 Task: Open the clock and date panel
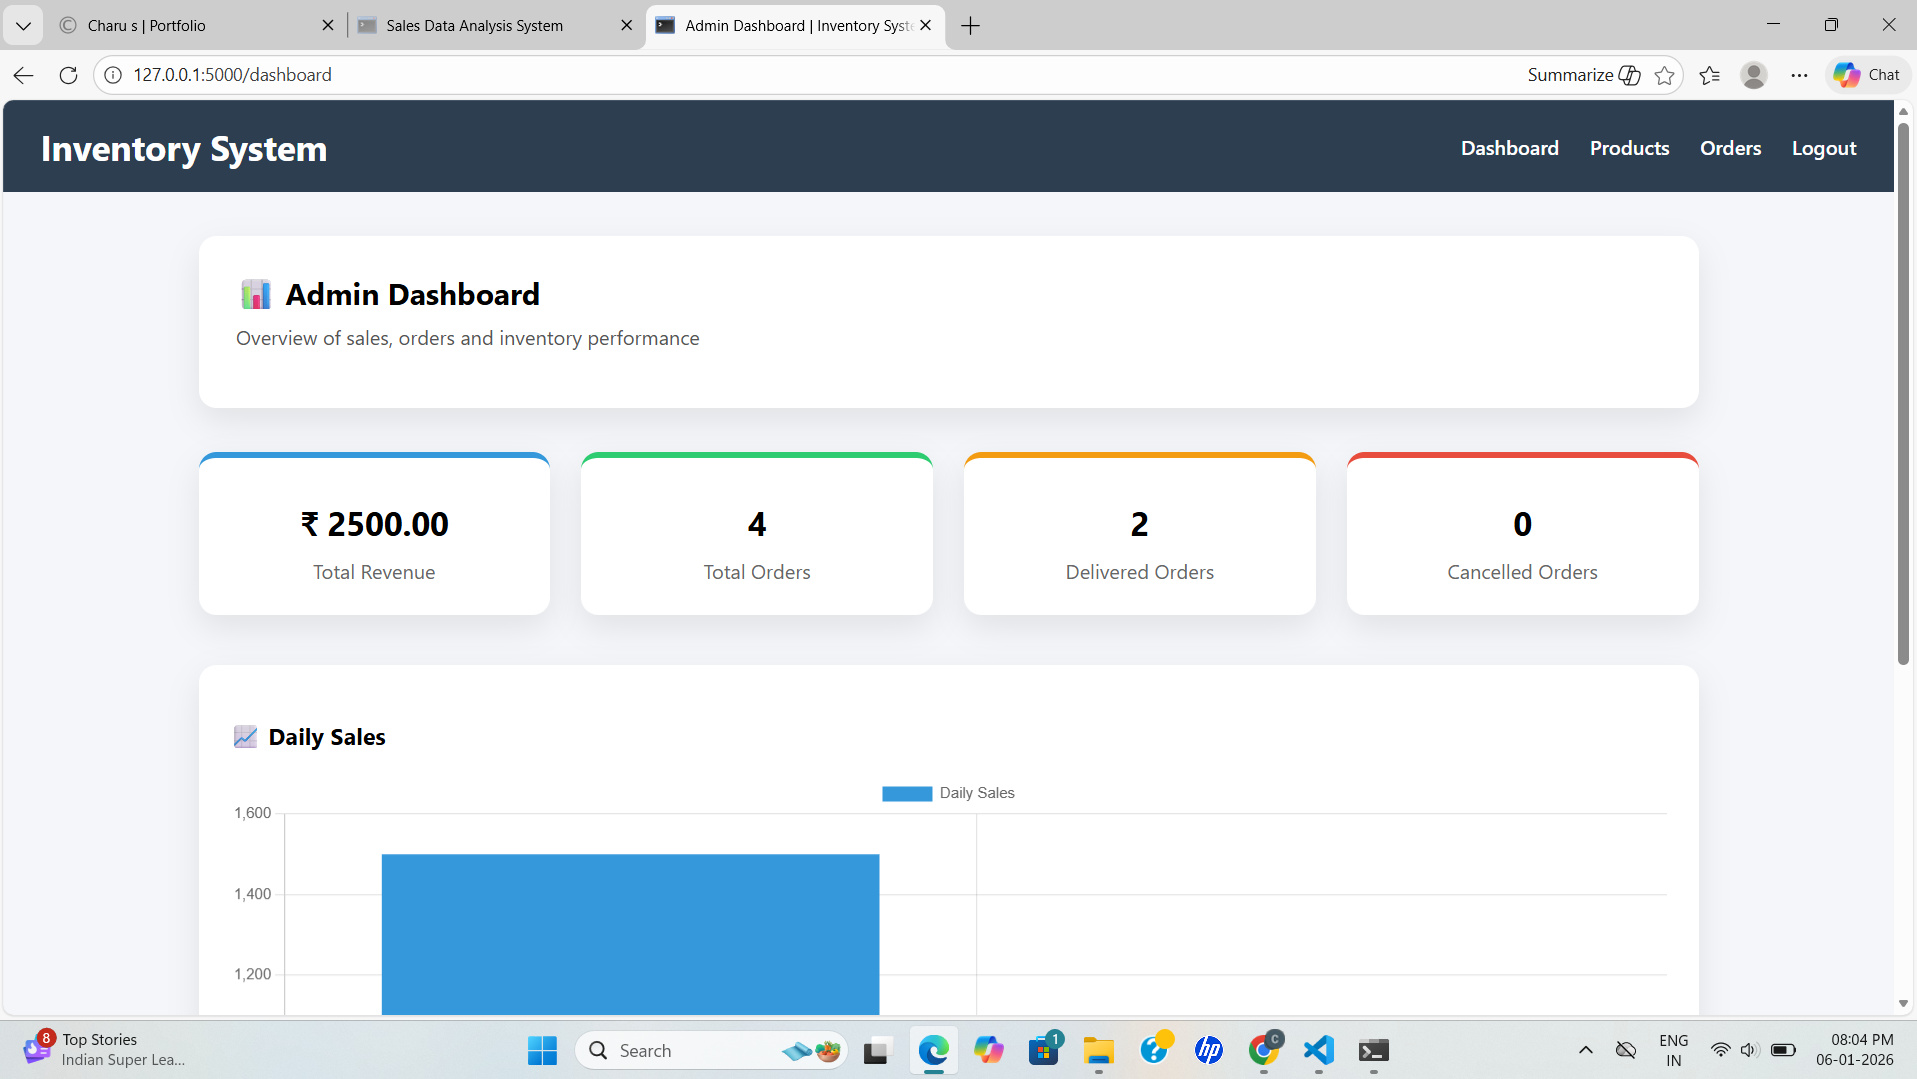(x=1854, y=1050)
